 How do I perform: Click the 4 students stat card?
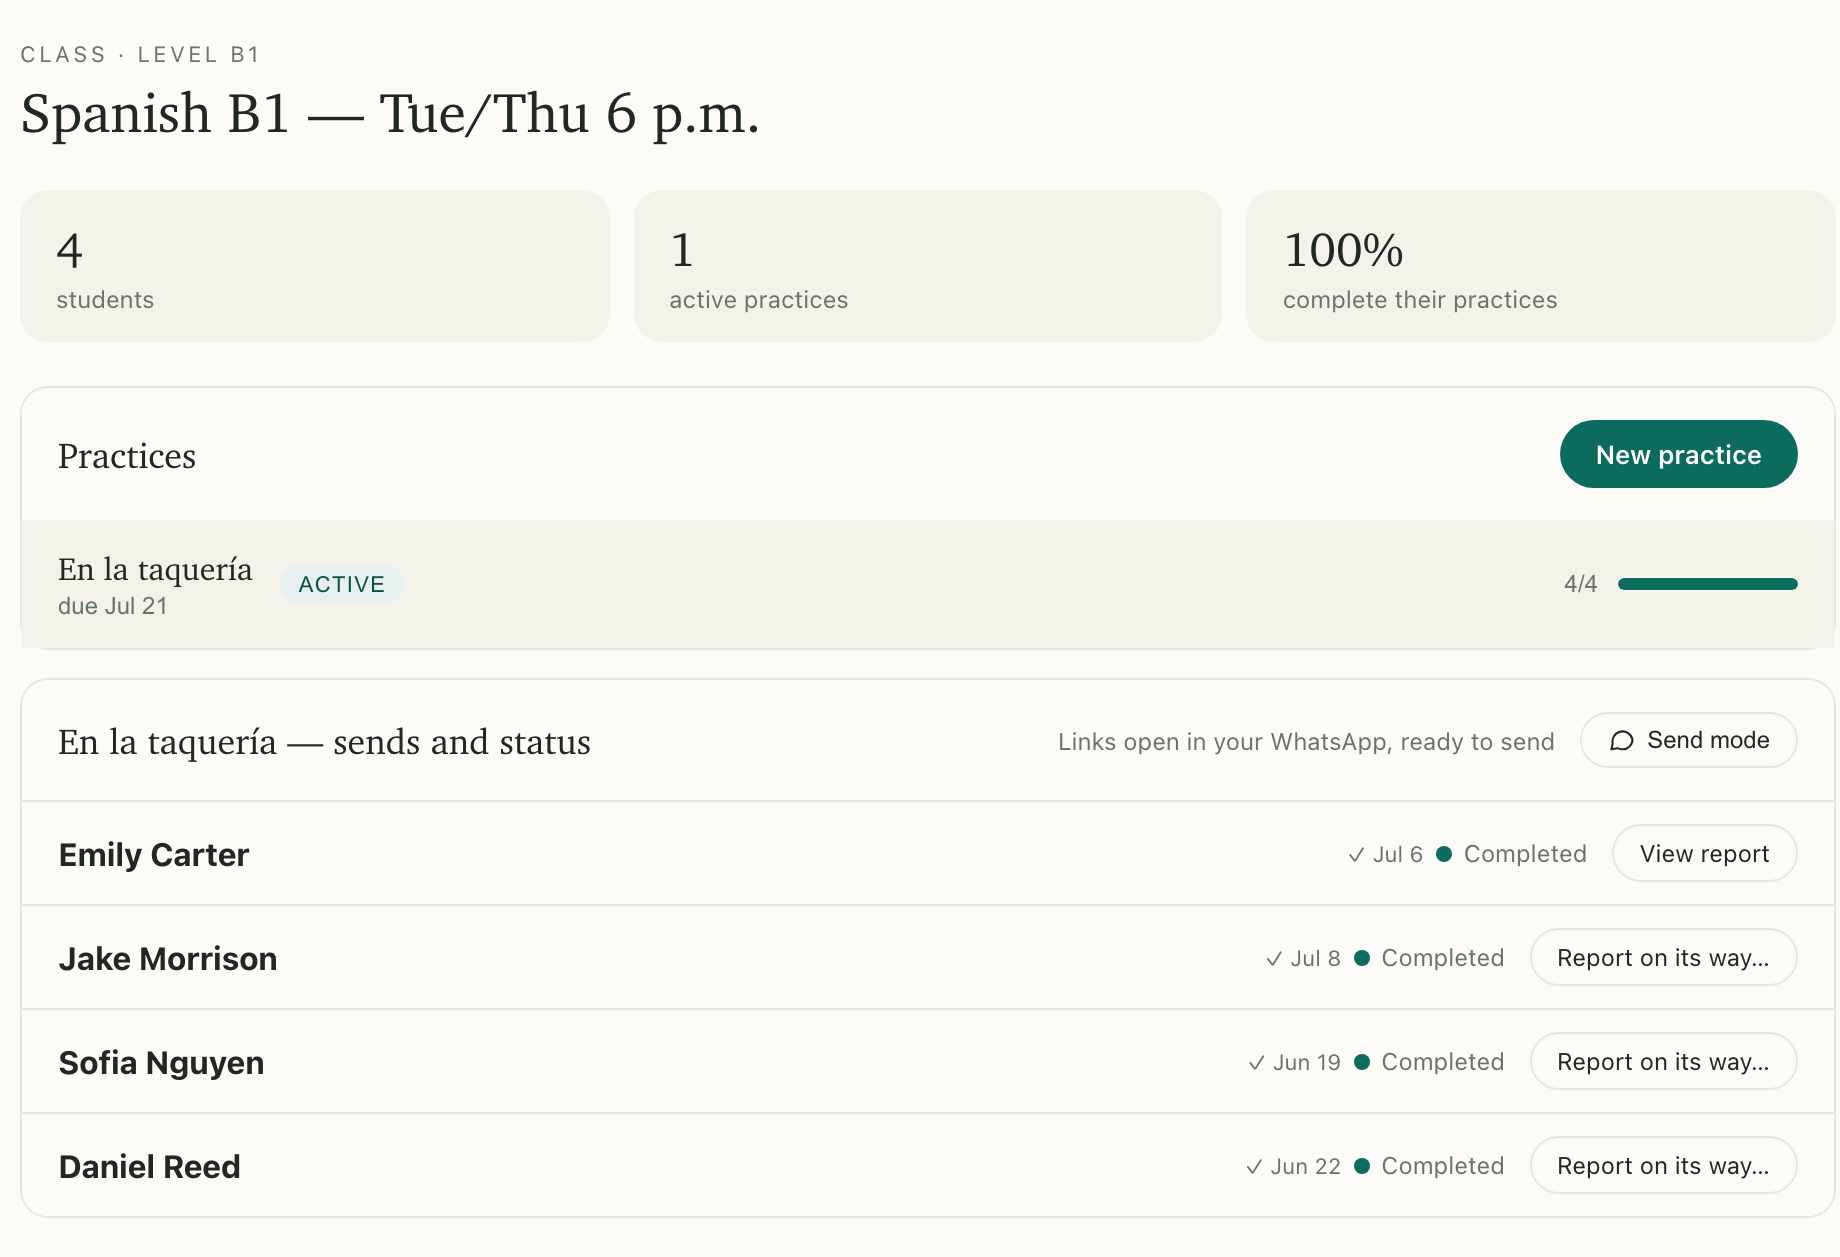(x=315, y=266)
